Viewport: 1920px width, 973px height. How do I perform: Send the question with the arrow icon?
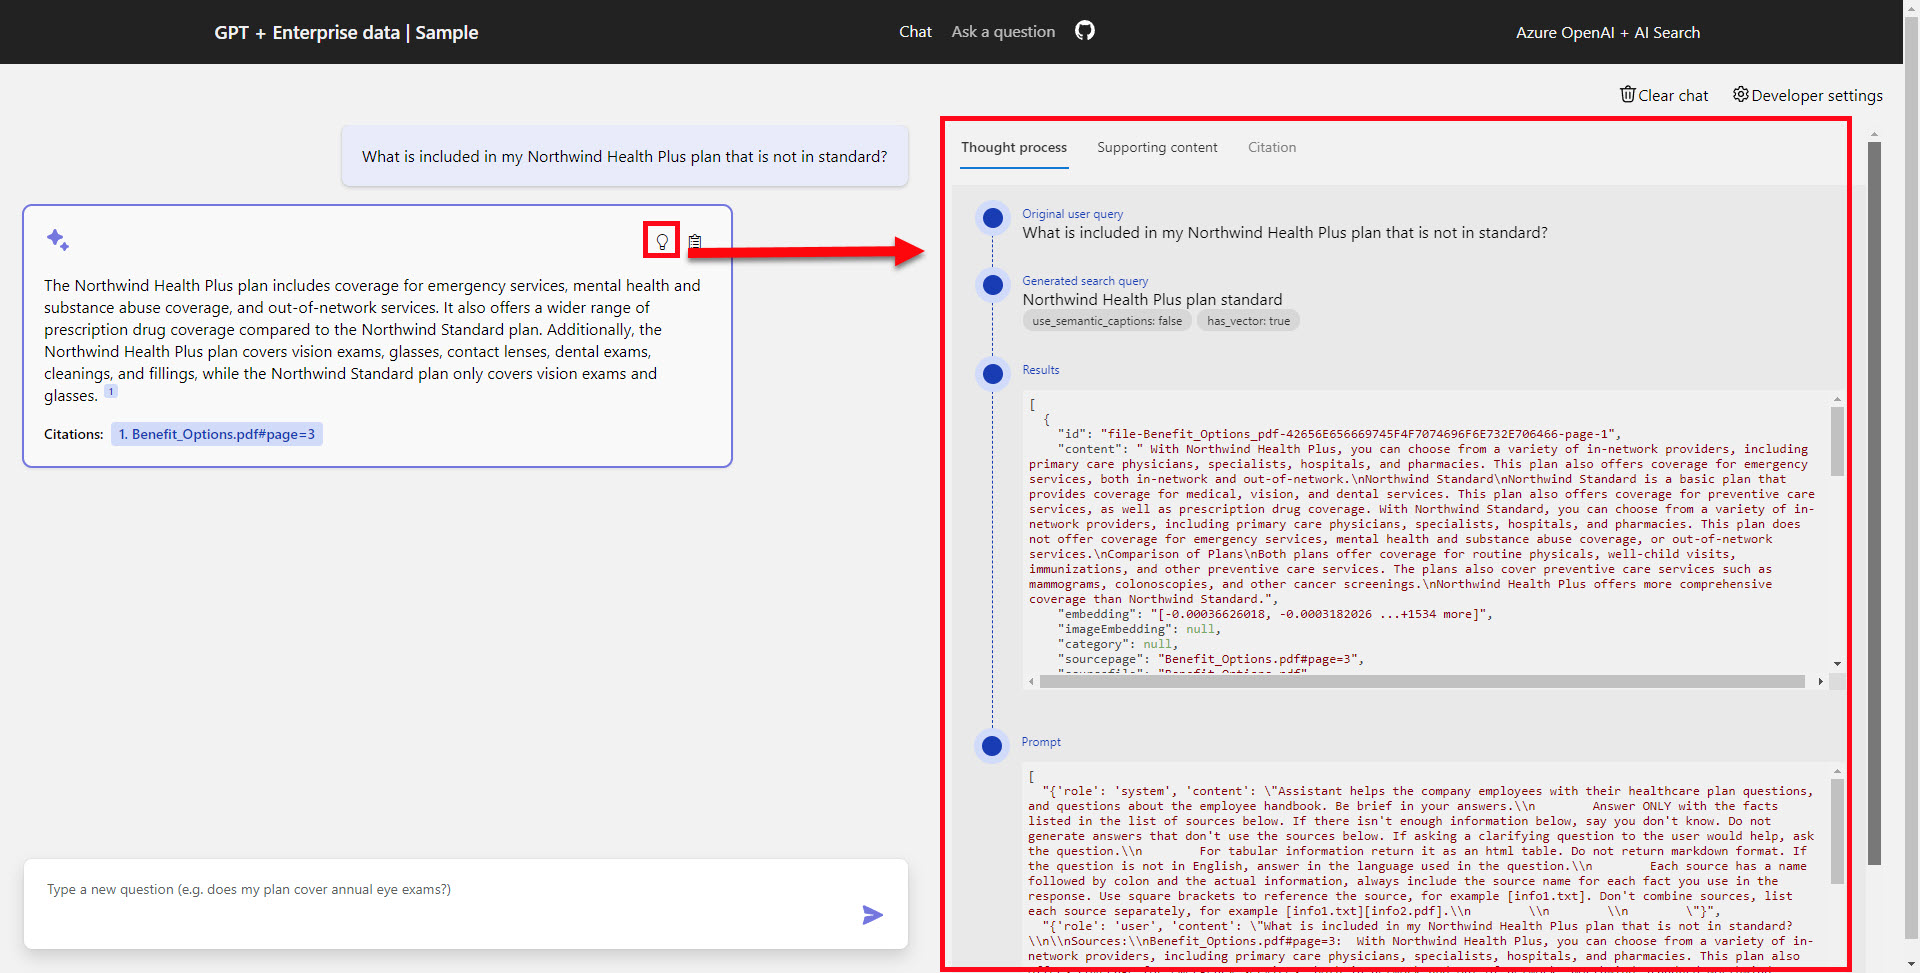[873, 914]
